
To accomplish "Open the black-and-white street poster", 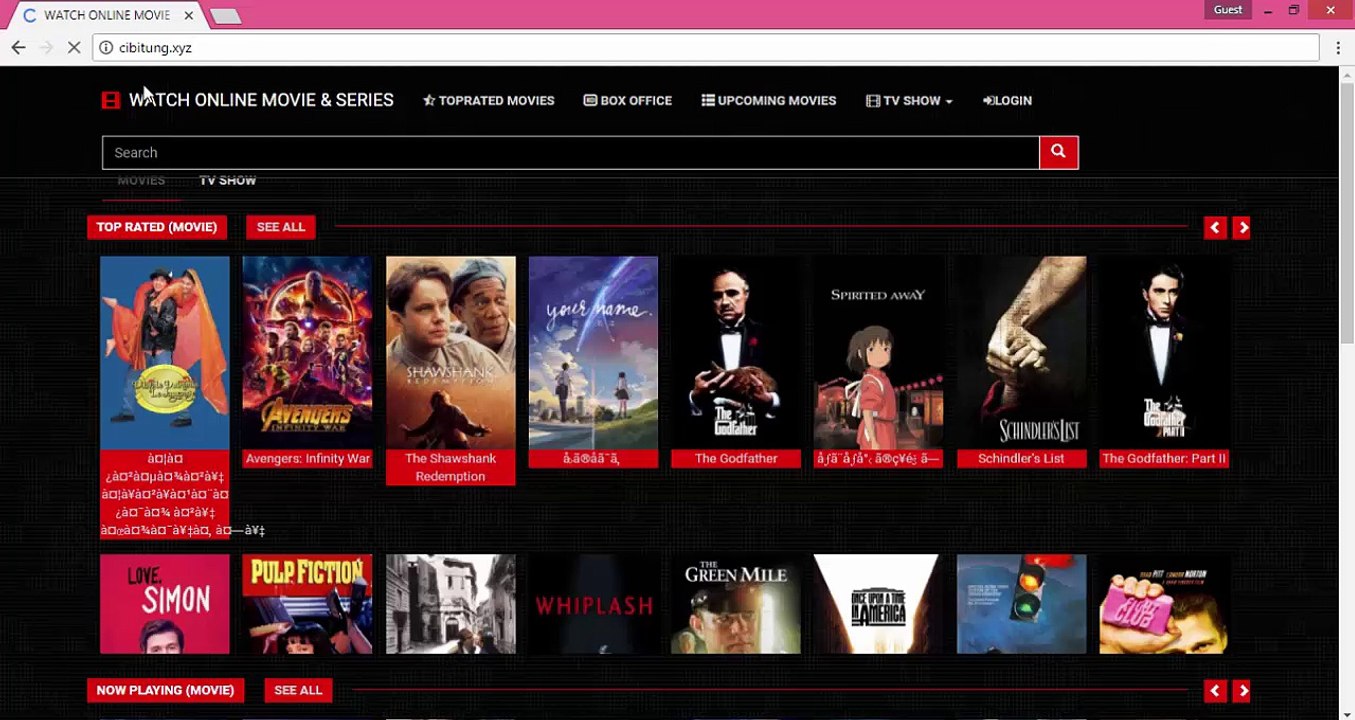I will [451, 604].
